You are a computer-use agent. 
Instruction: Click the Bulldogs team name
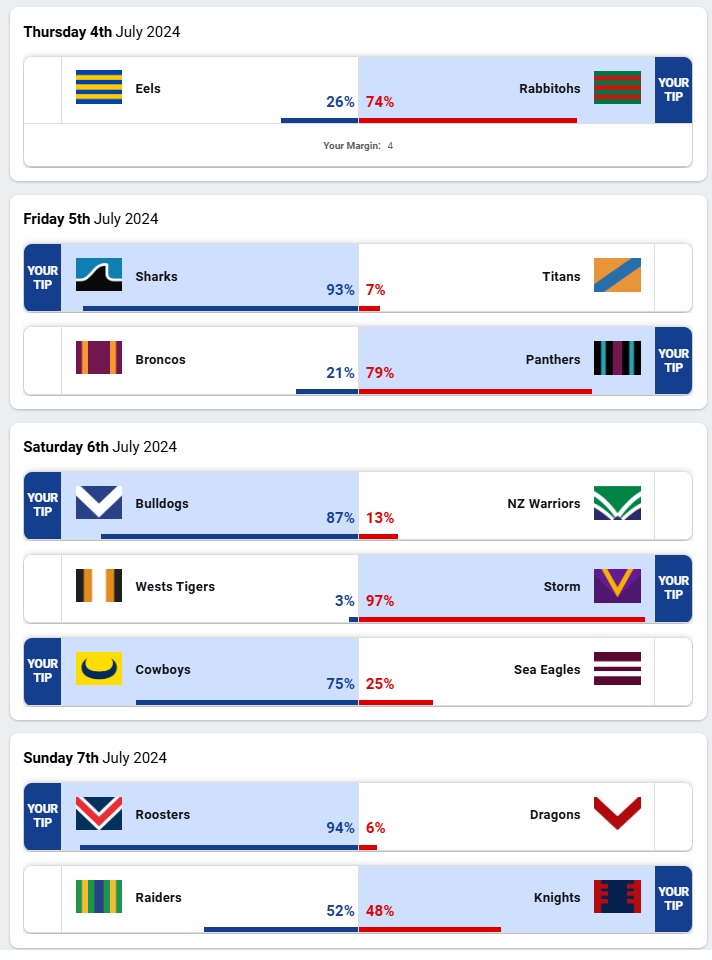pyautogui.click(x=162, y=504)
